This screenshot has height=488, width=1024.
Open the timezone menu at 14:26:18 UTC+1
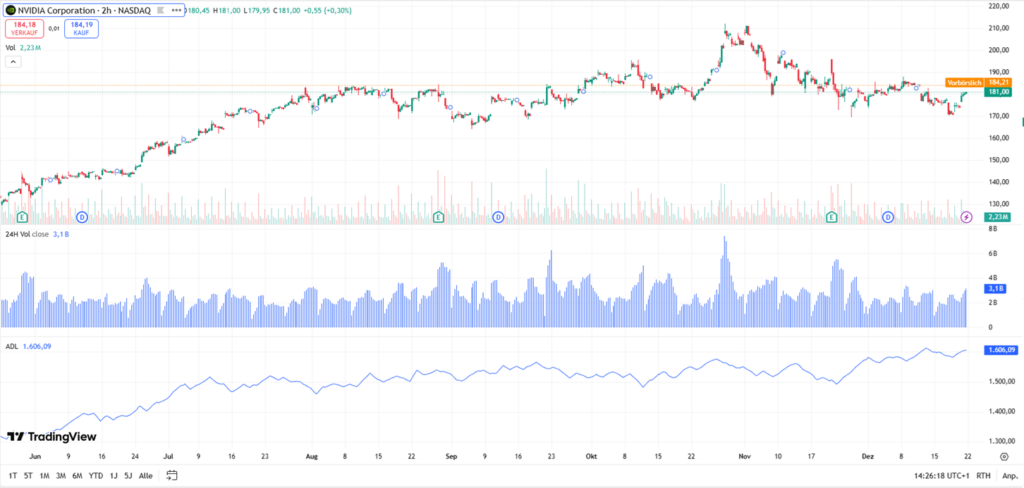[942, 476]
